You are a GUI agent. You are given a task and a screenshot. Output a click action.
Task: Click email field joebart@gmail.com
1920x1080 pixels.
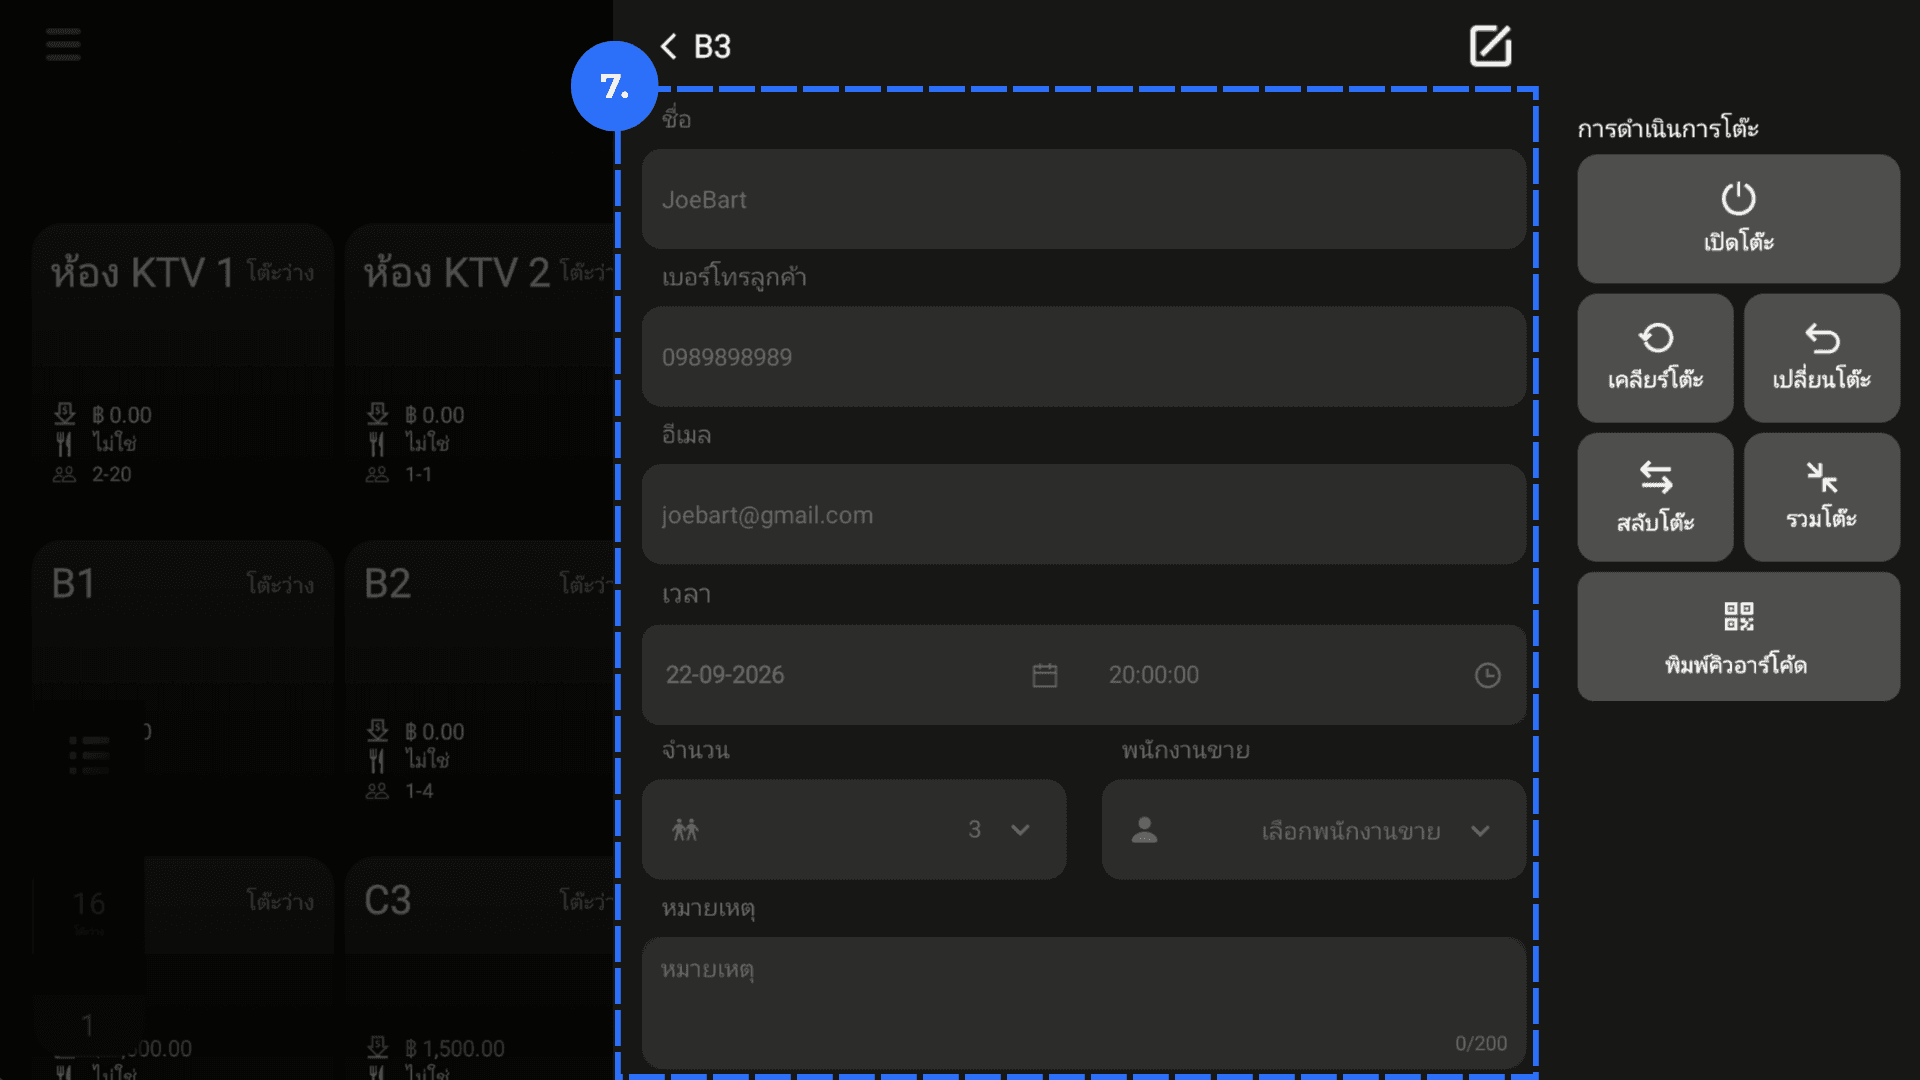(x=1084, y=514)
